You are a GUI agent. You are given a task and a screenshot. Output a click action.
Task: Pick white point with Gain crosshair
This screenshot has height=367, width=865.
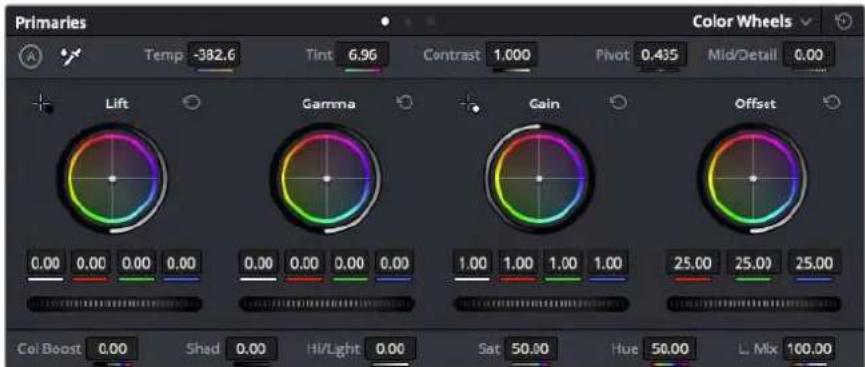pyautogui.click(x=469, y=103)
